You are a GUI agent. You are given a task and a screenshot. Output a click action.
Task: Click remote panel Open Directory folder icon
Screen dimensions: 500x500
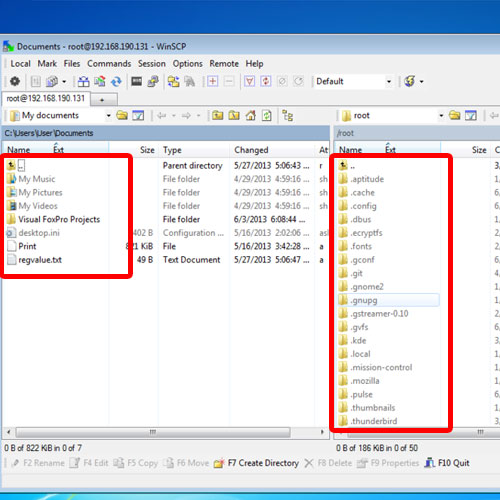click(x=455, y=116)
